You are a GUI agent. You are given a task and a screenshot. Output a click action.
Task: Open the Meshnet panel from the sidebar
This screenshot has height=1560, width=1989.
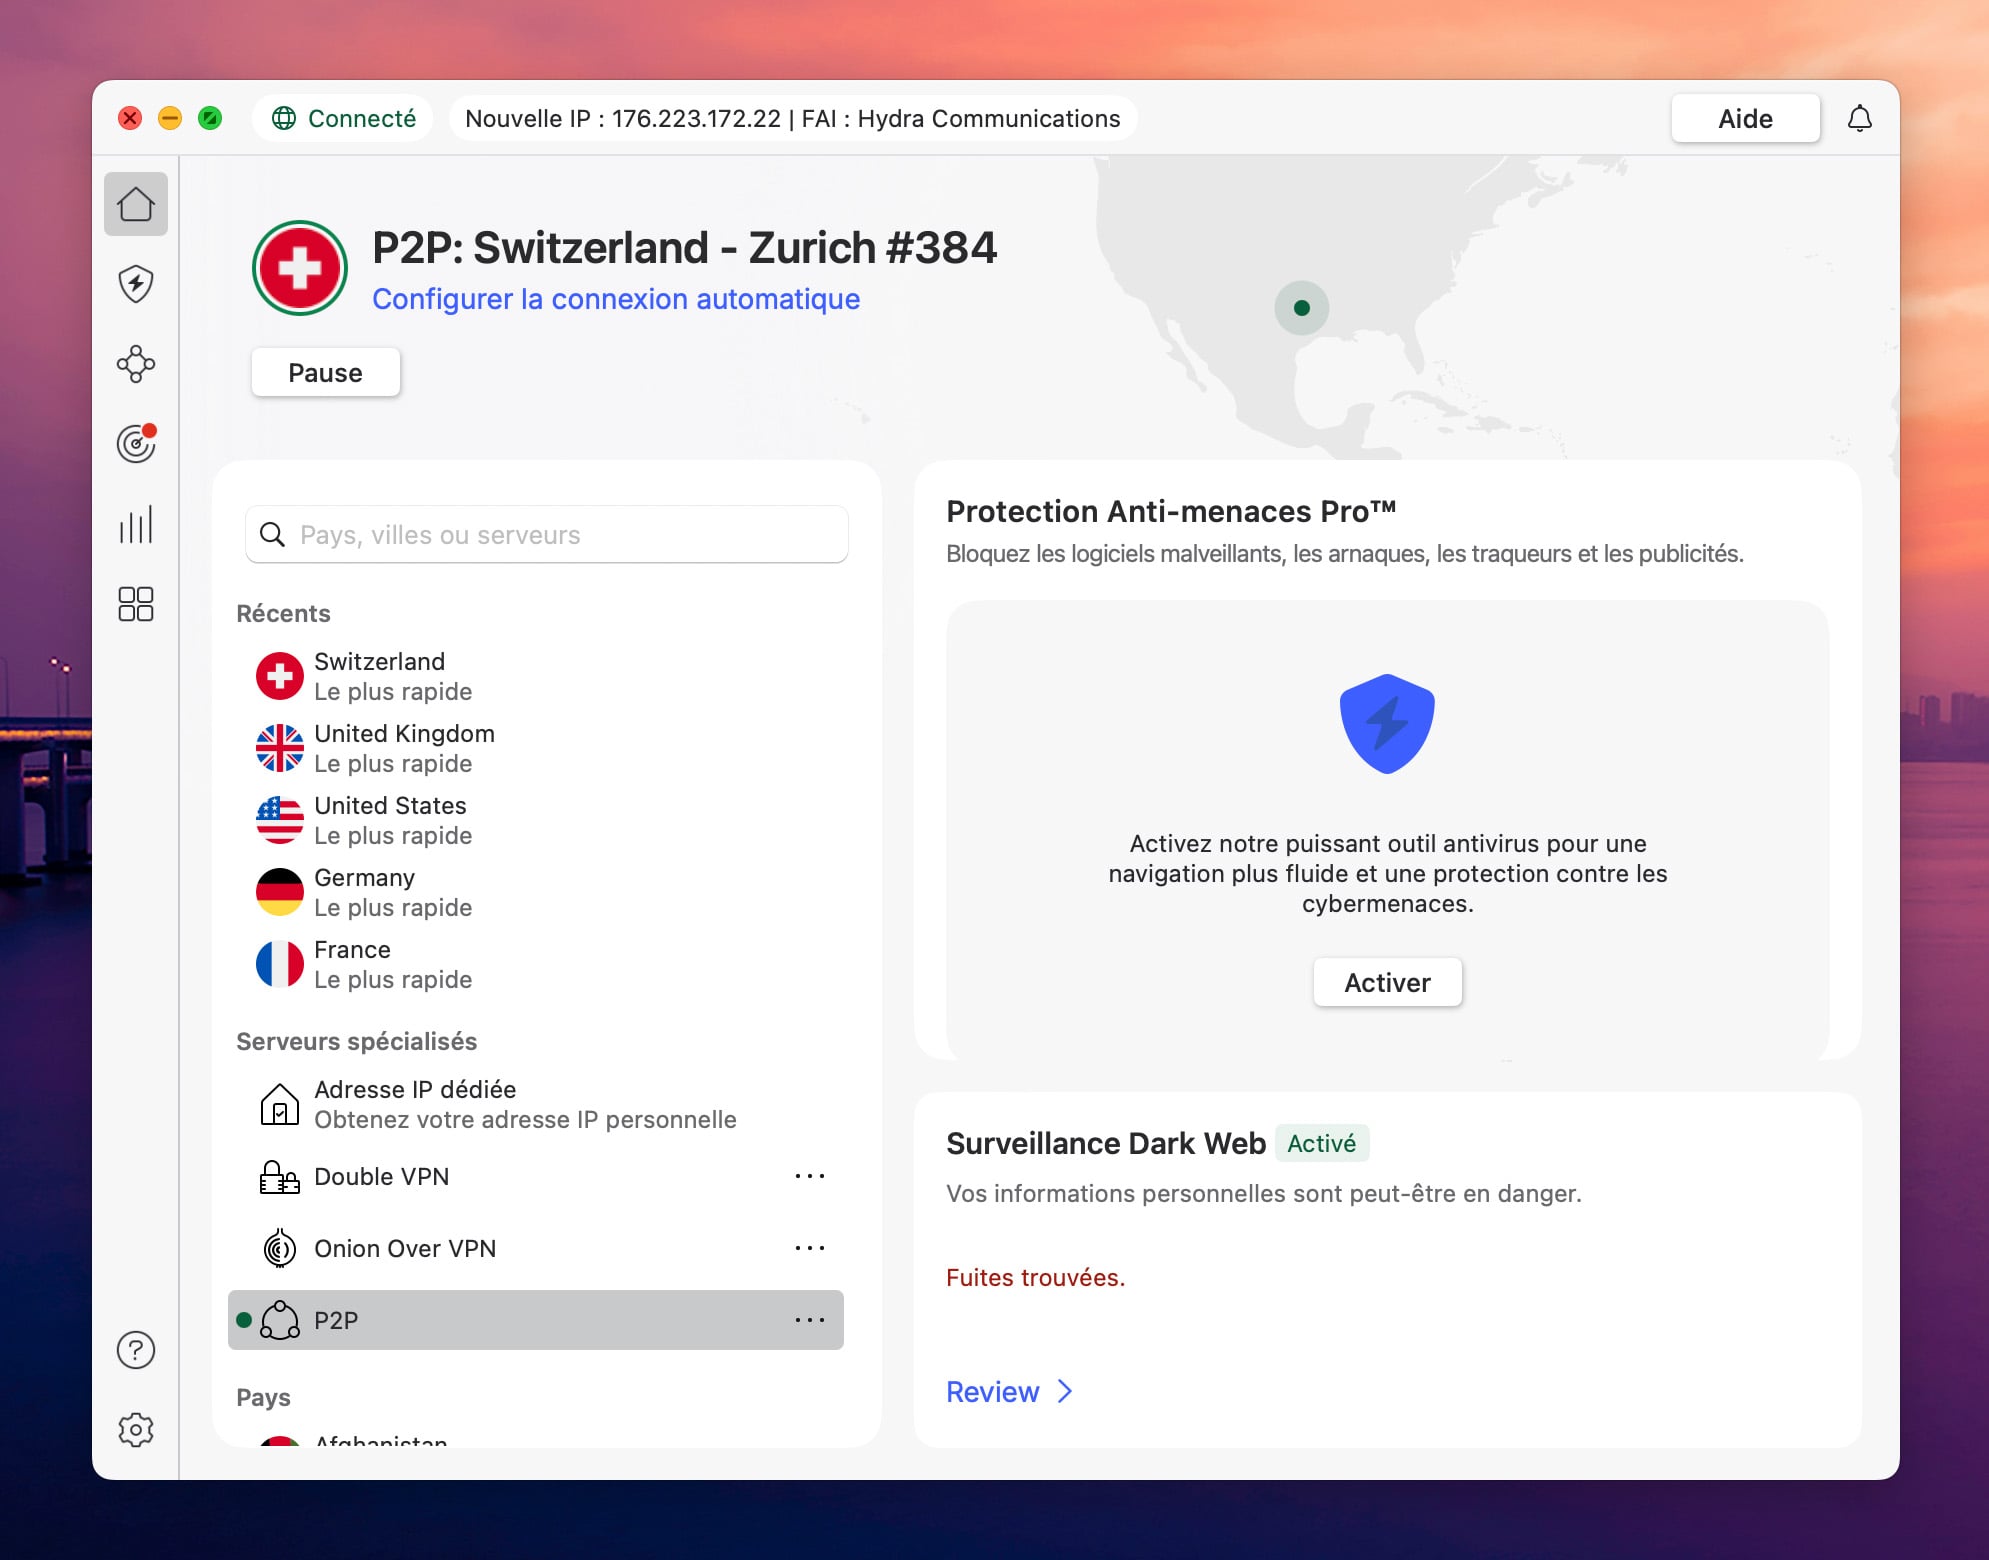click(x=136, y=363)
